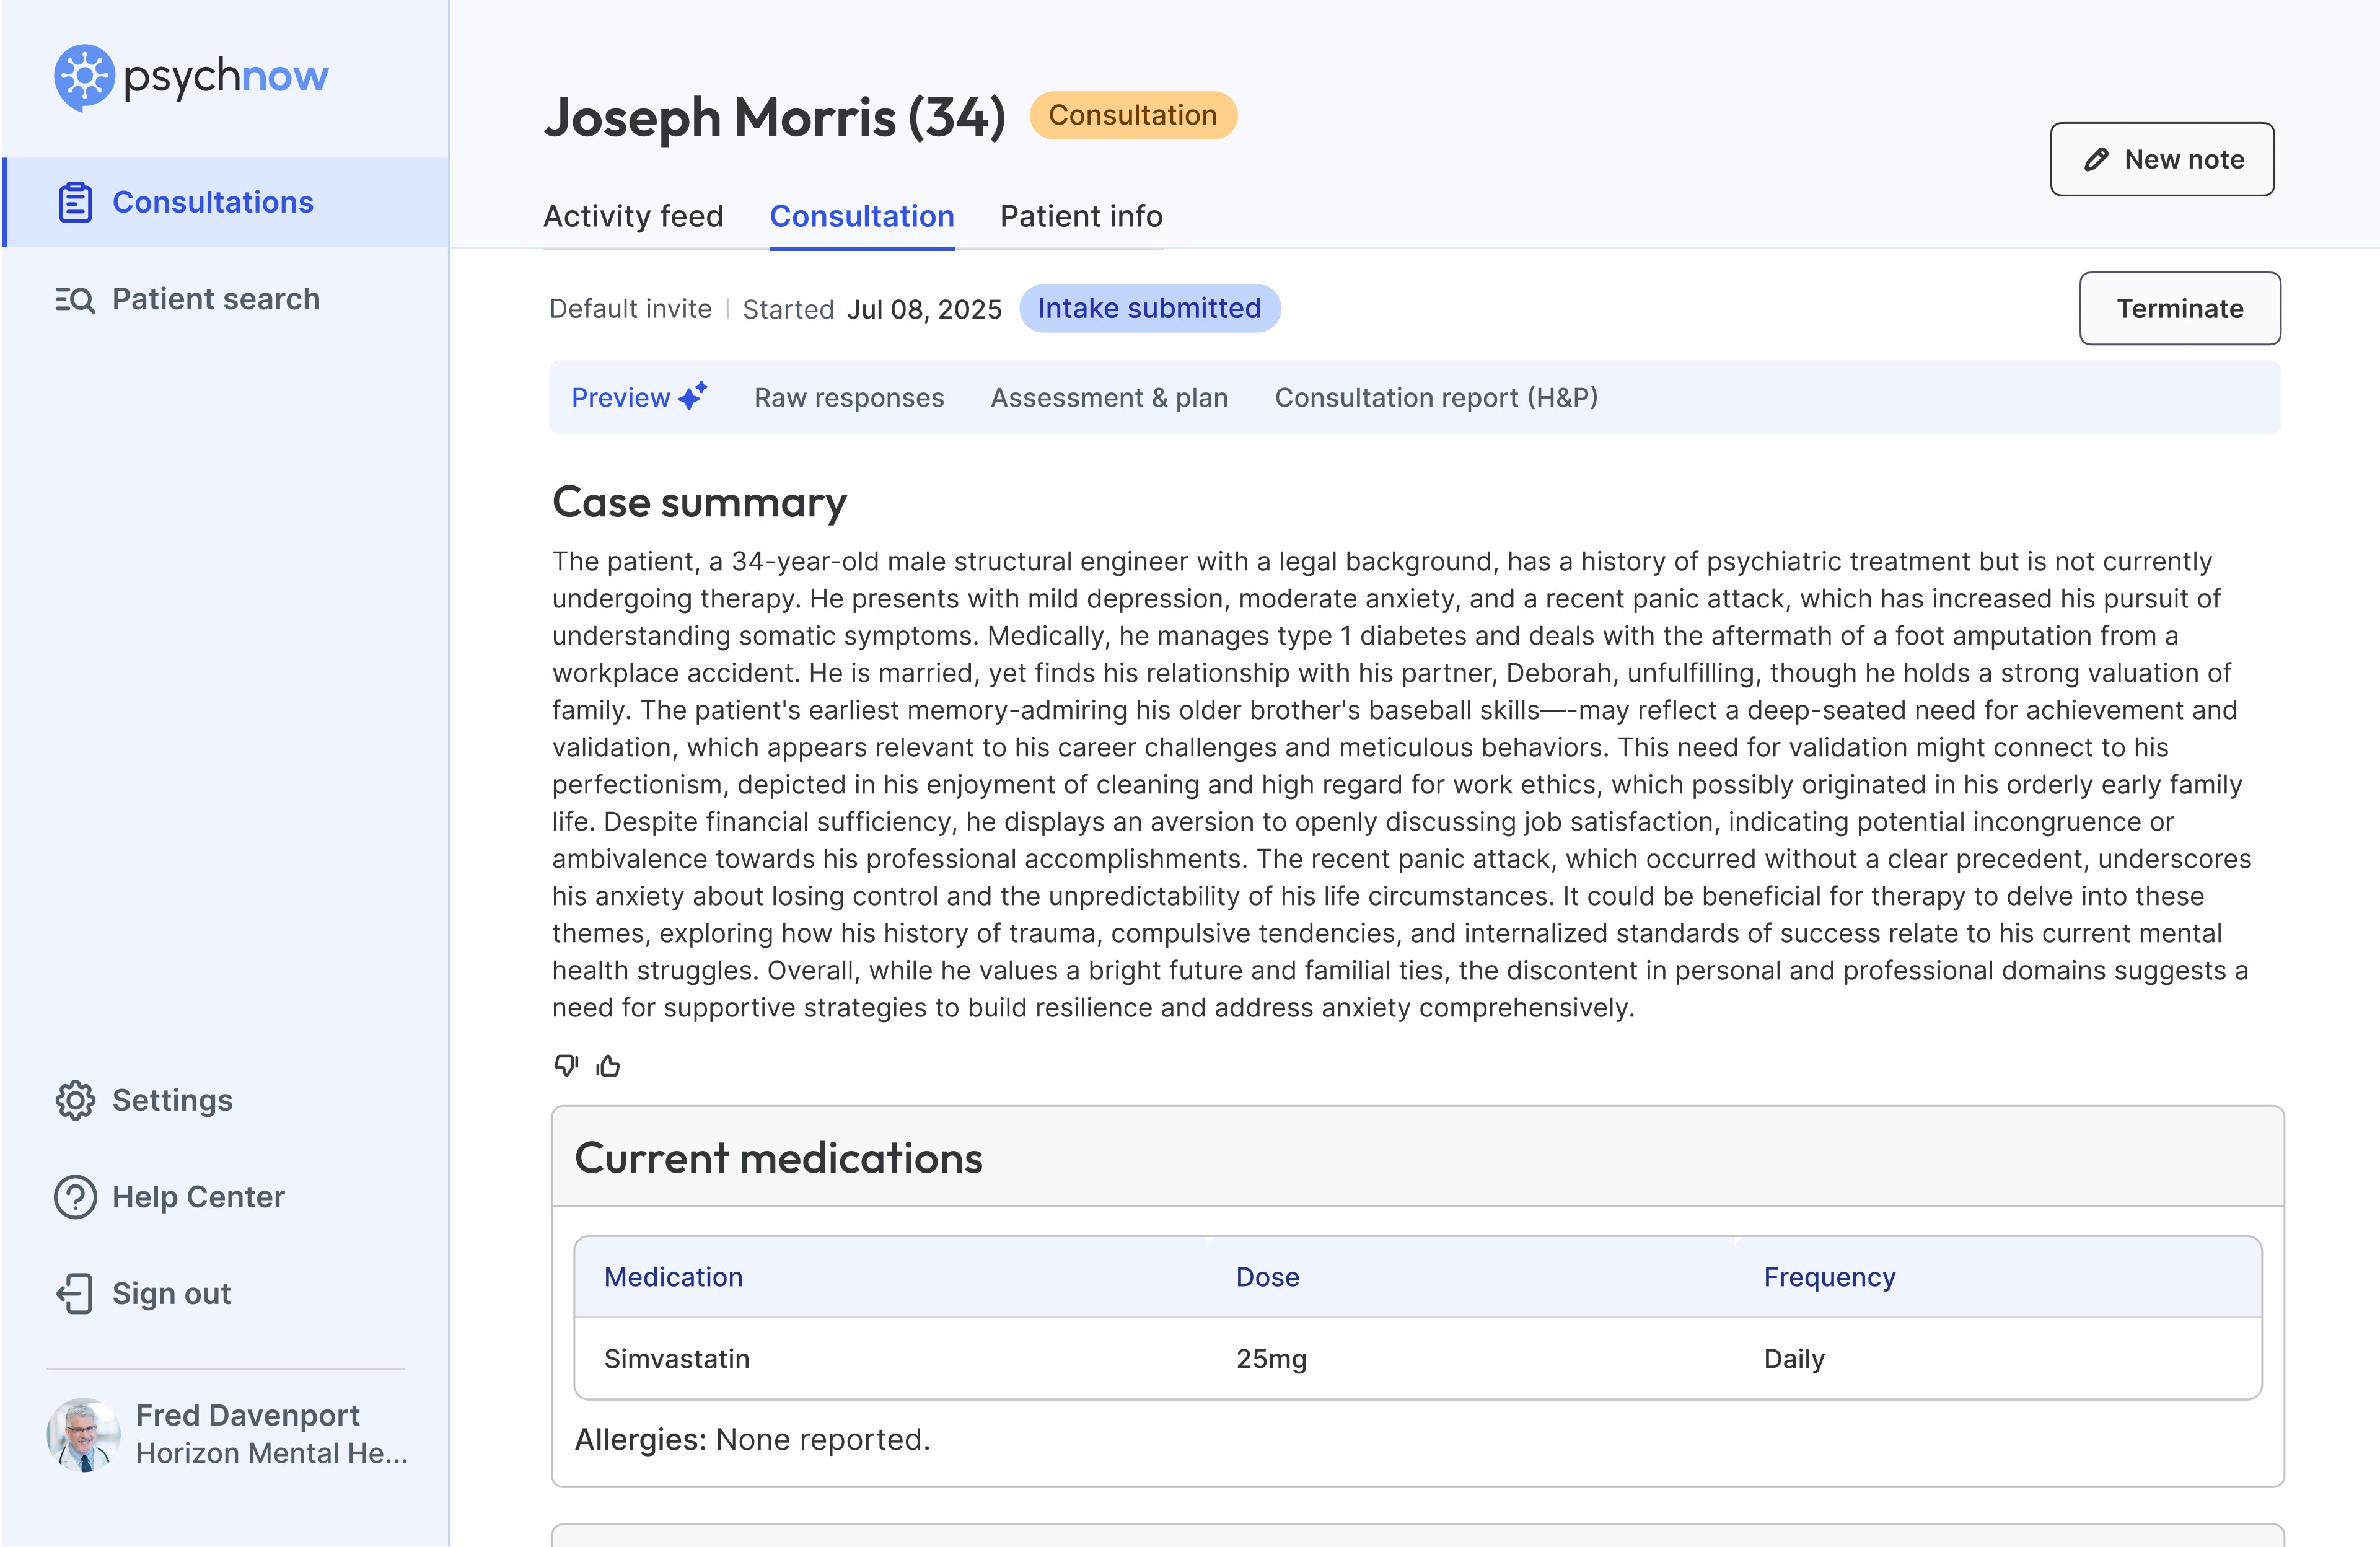This screenshot has height=1547, width=2380.
Task: Select the Raw responses sub-tab
Action: 849,397
